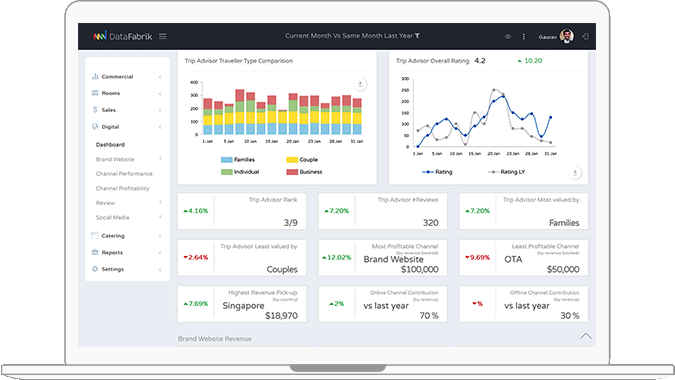Toggle the Business legend swatch

[x=292, y=172]
